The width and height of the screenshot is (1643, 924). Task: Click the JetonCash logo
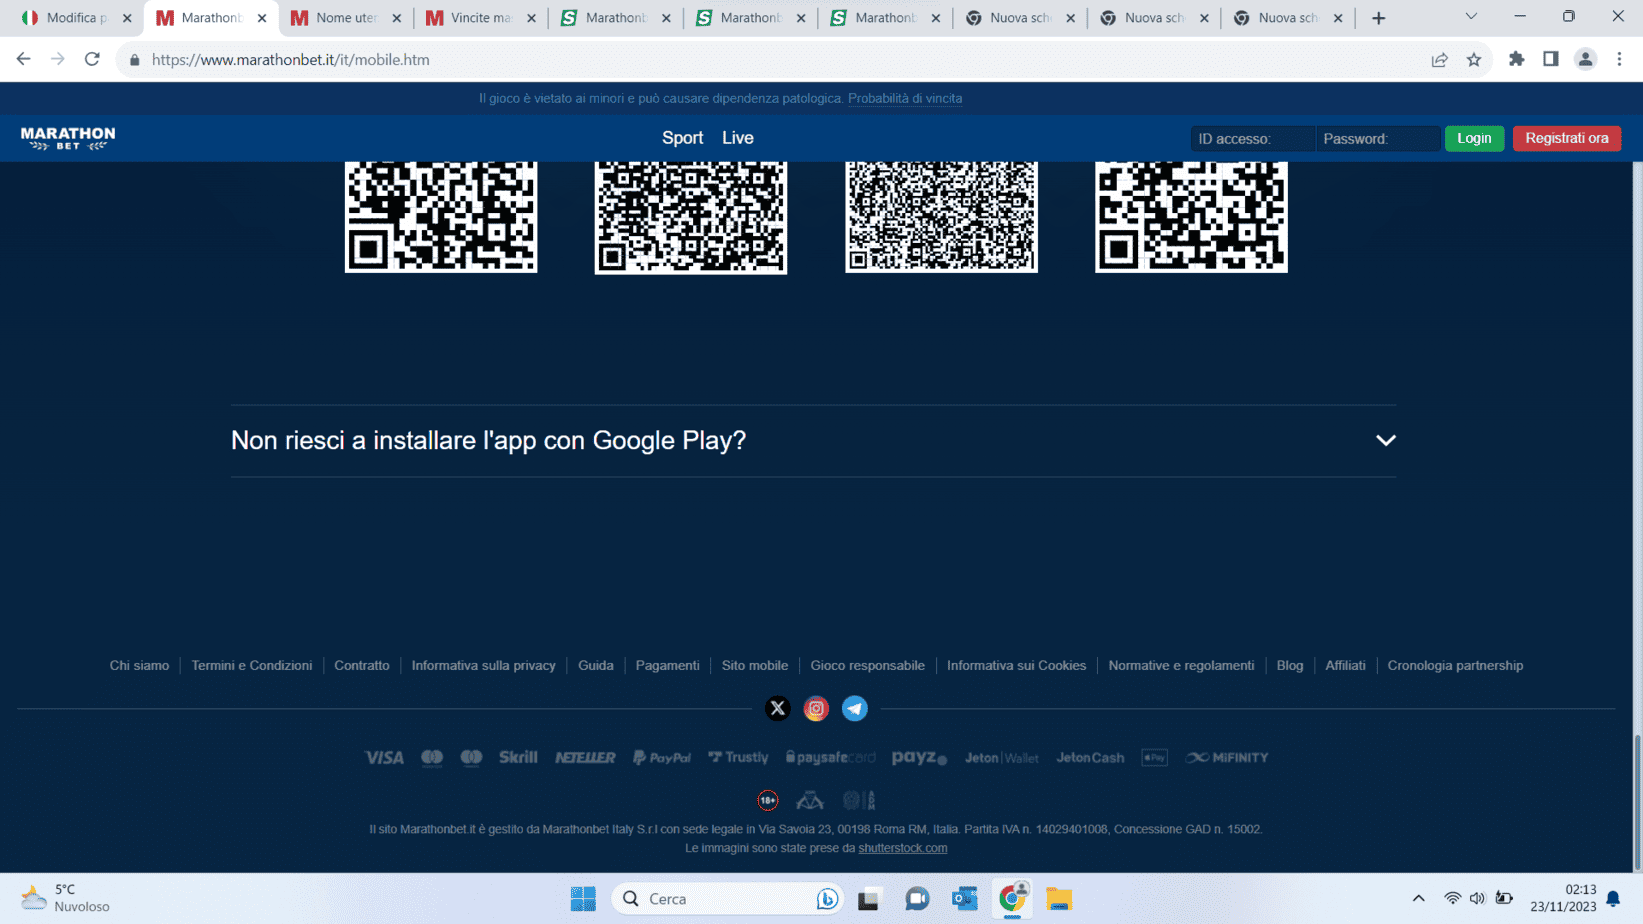1090,758
